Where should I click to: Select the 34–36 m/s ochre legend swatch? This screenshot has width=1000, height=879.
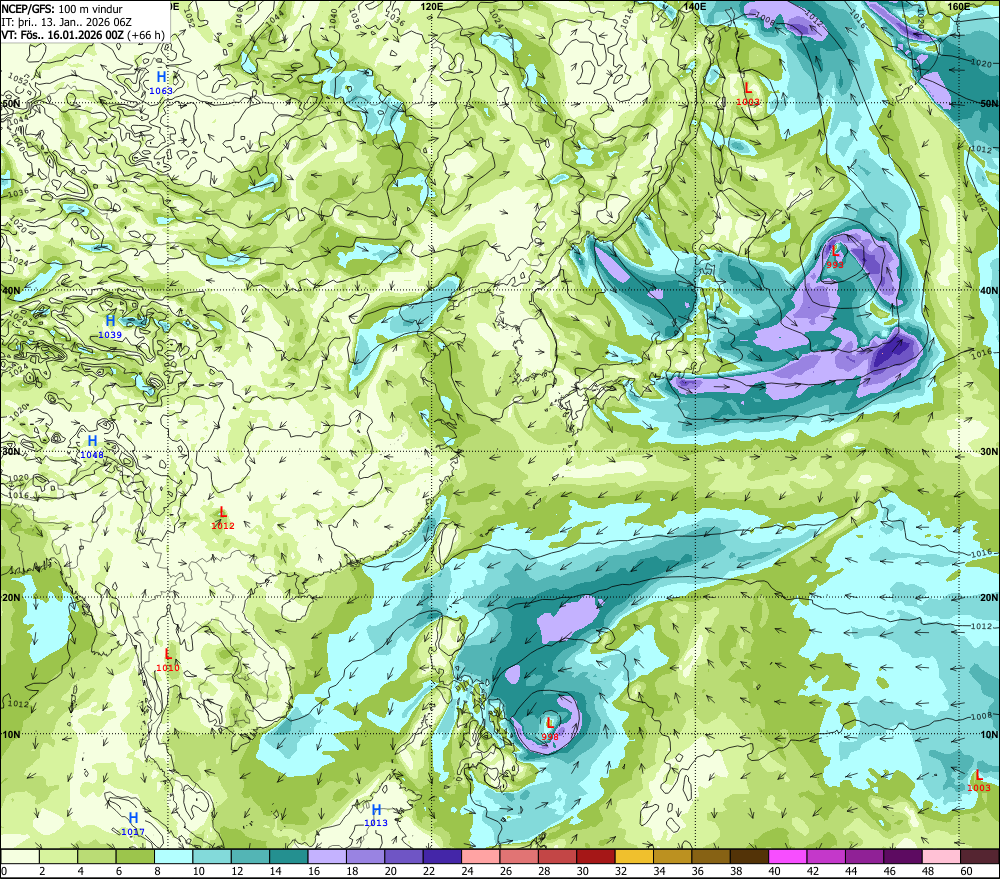(672, 856)
